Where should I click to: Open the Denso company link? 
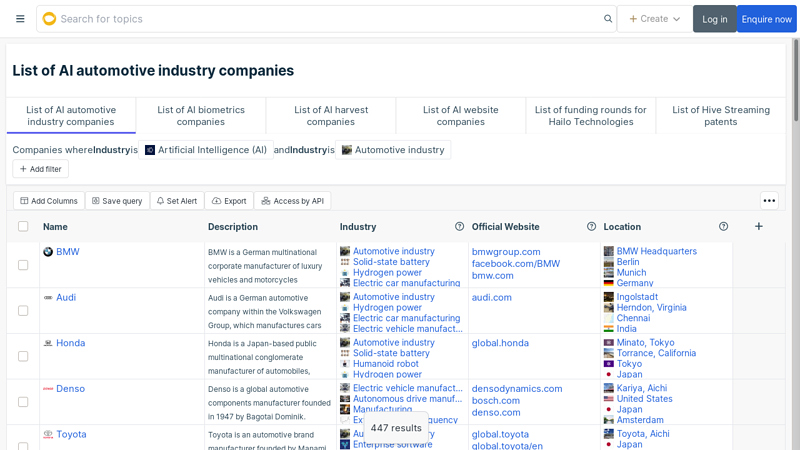tap(70, 389)
